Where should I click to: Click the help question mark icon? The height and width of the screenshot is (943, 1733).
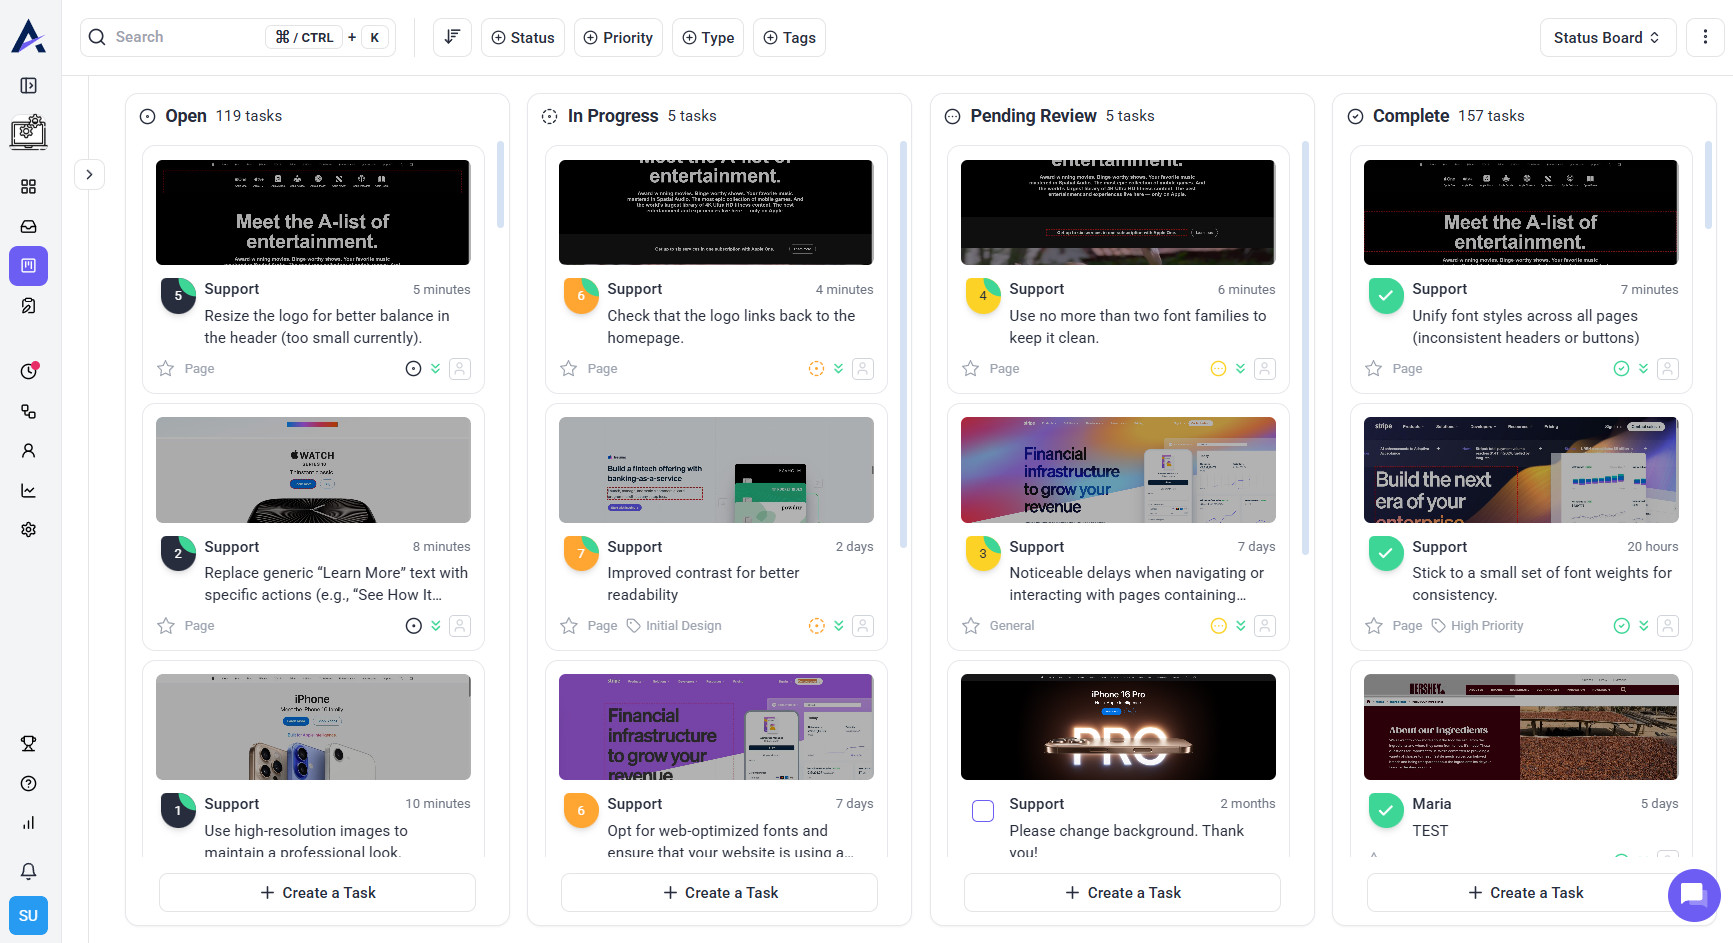click(x=29, y=784)
